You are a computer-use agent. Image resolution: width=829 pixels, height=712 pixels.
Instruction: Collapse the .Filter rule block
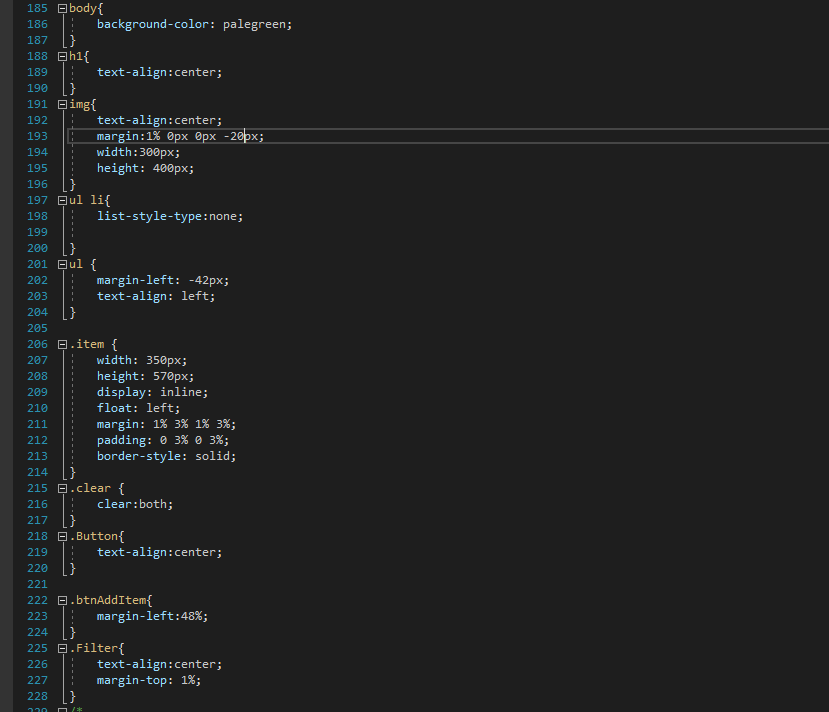pyautogui.click(x=62, y=649)
